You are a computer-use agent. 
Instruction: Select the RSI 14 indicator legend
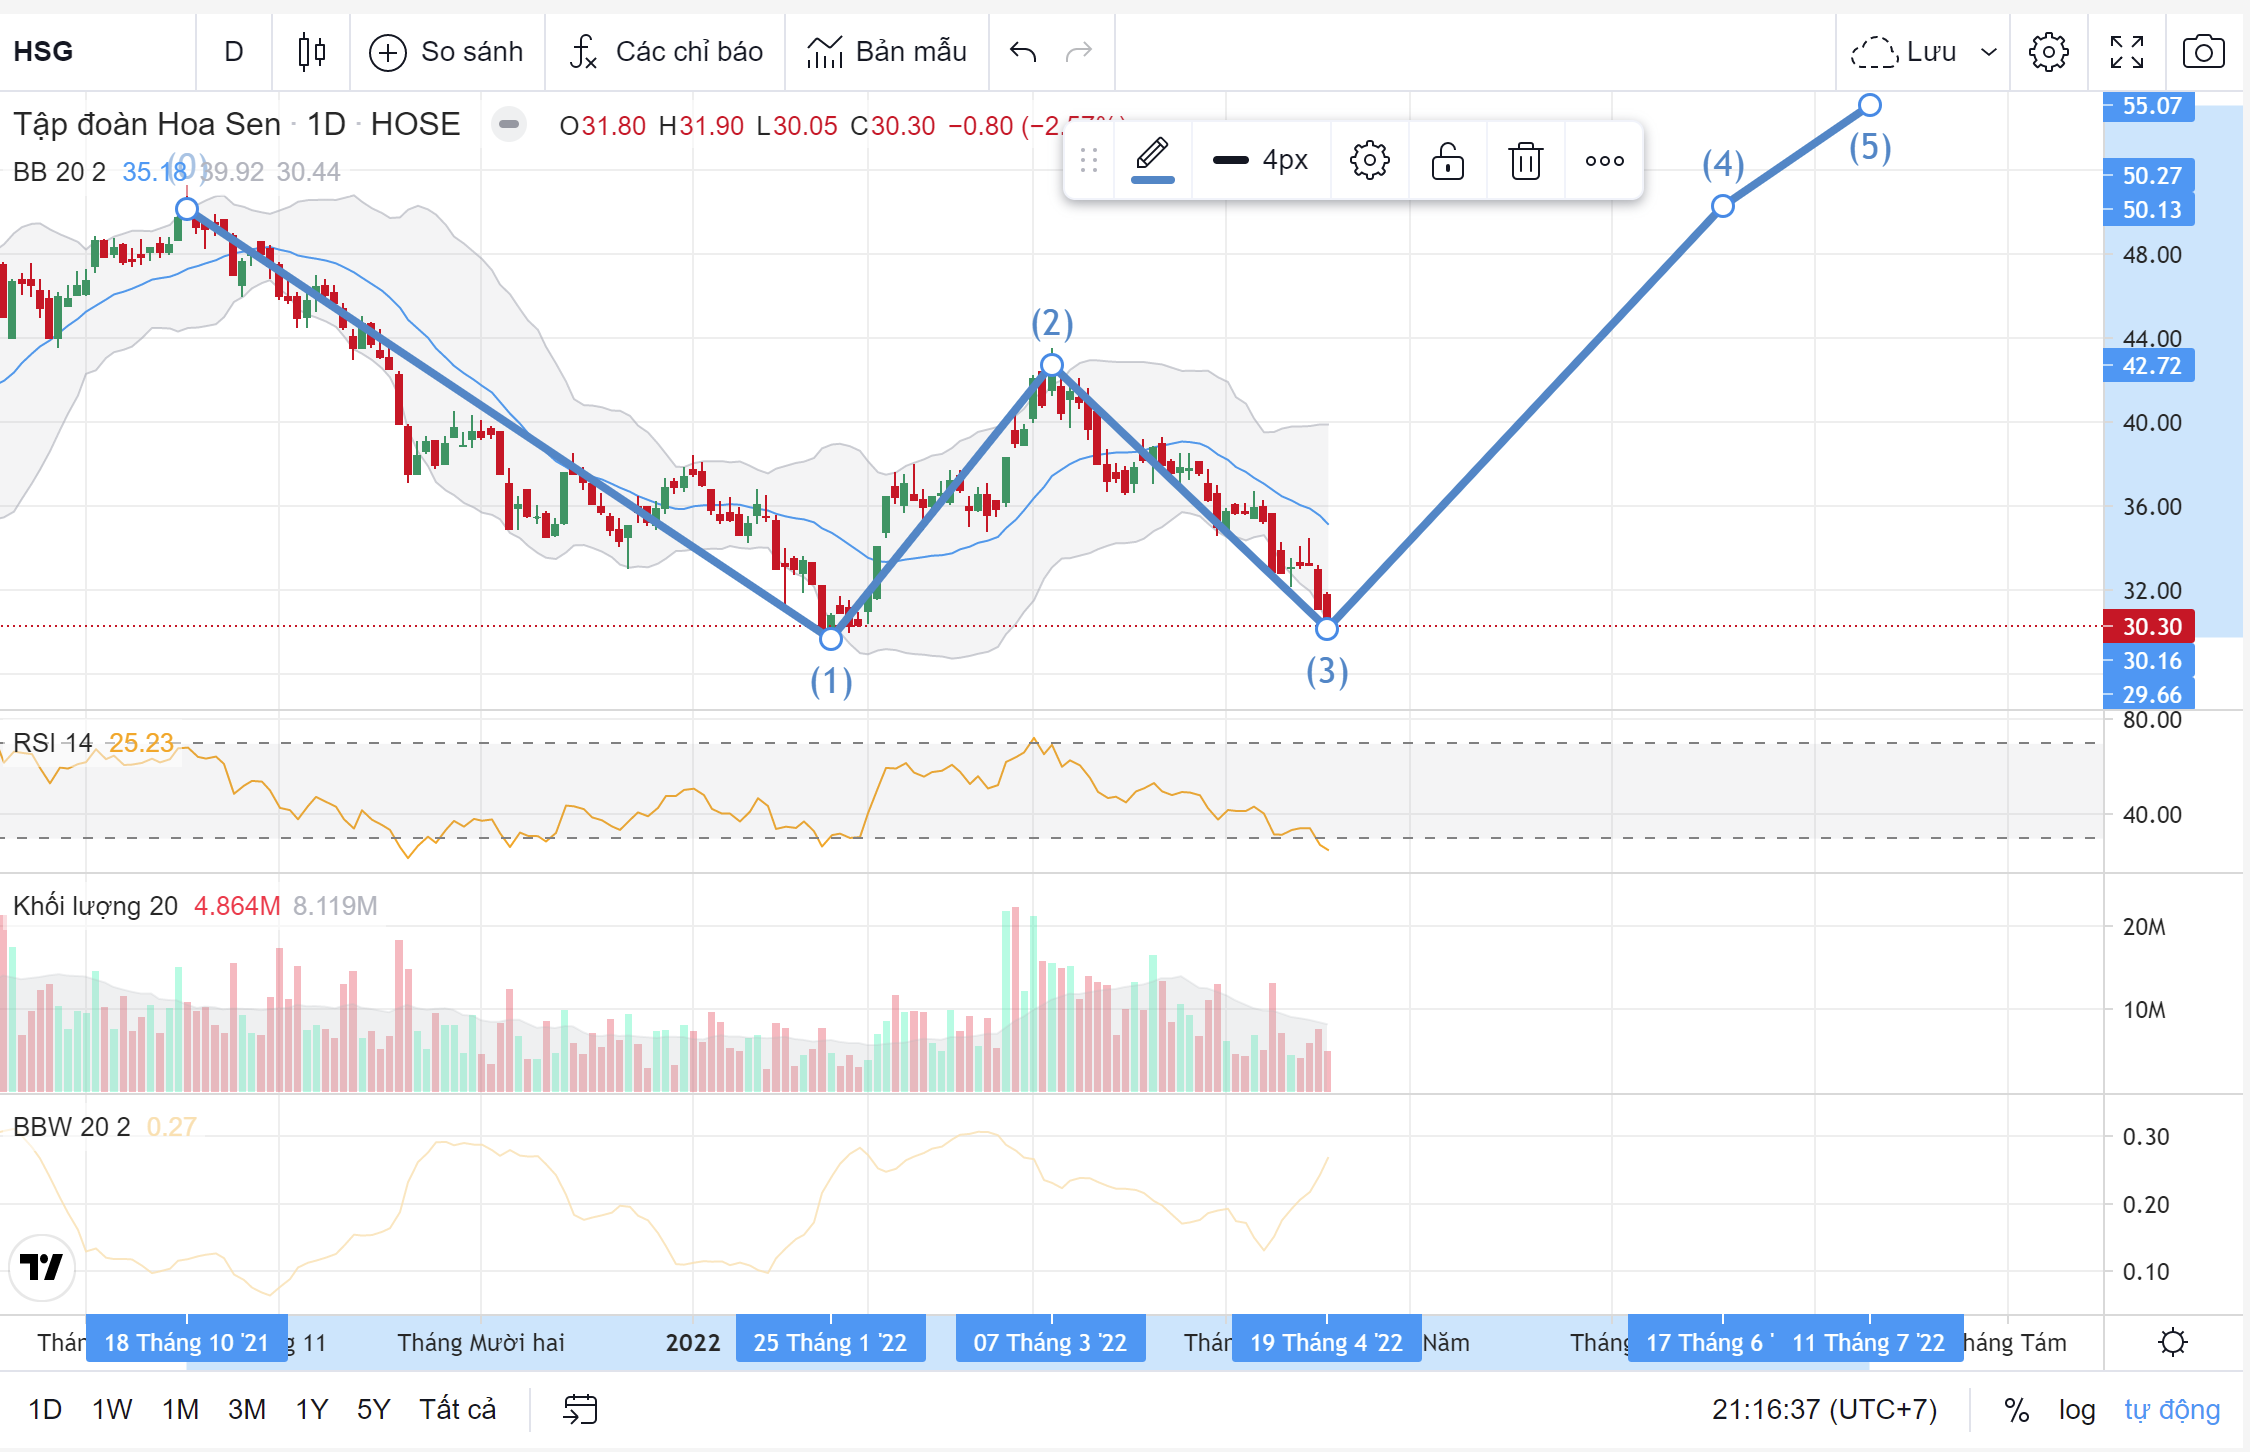point(52,743)
